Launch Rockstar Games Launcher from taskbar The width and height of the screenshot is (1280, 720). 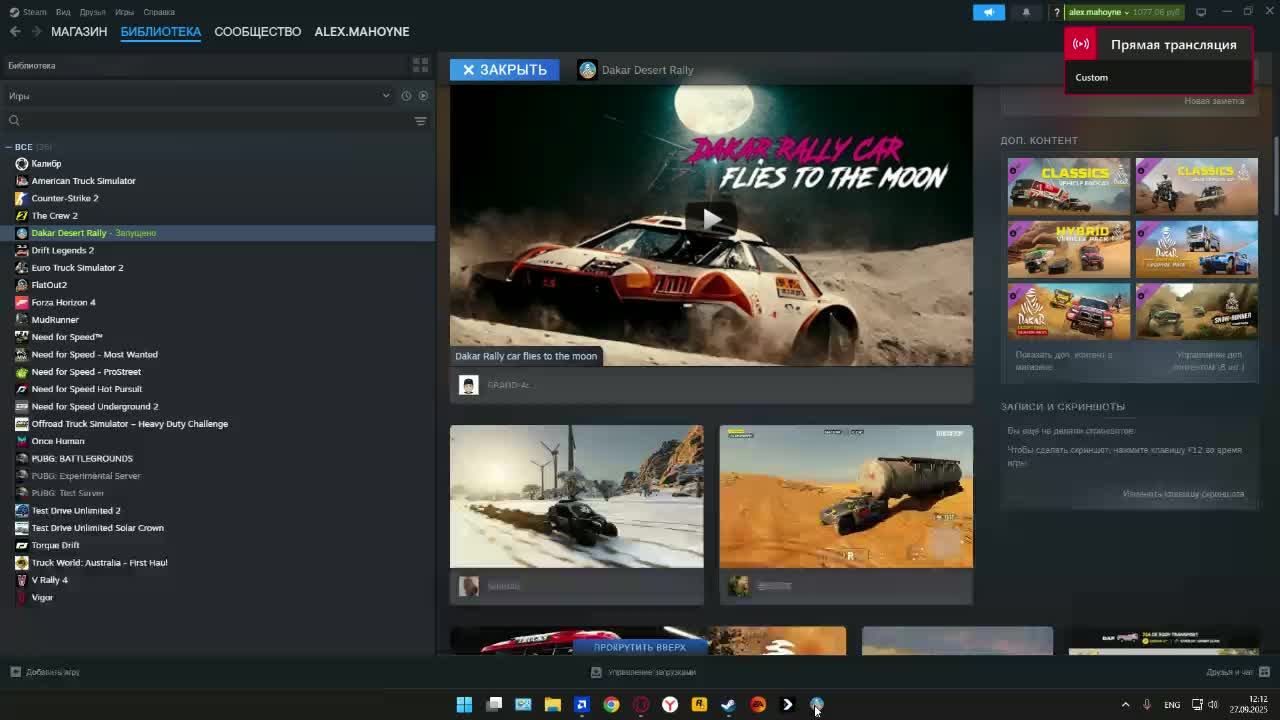(699, 705)
